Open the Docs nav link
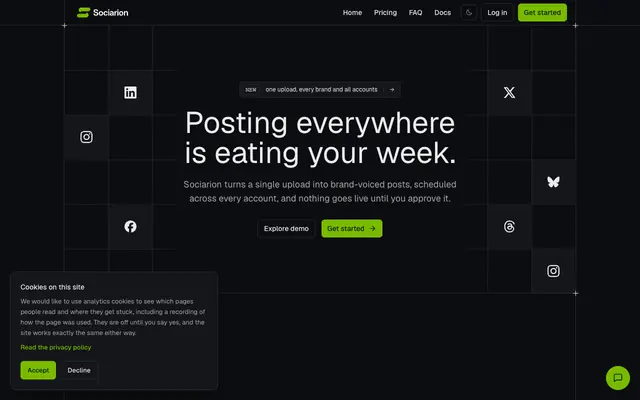 point(442,13)
